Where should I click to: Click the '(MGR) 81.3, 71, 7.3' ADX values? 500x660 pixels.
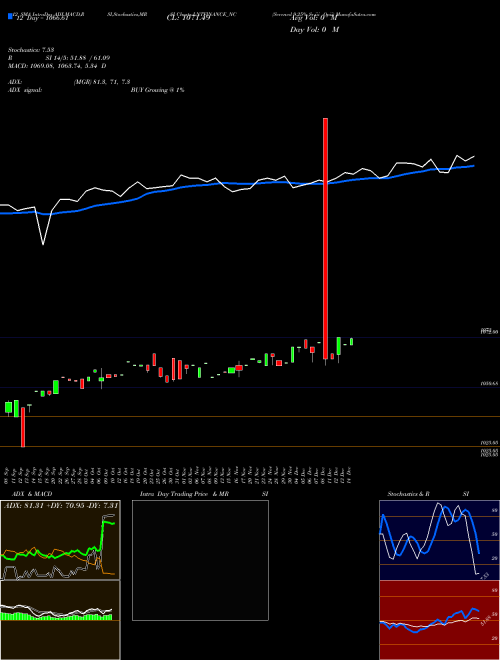tap(102, 82)
